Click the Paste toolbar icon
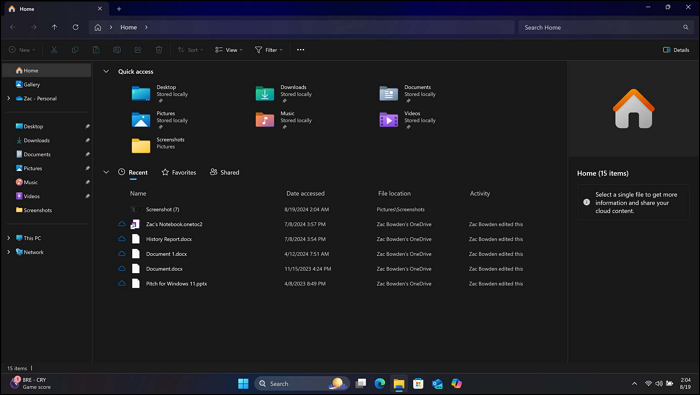Viewport: 700px width, 395px height. [96, 50]
